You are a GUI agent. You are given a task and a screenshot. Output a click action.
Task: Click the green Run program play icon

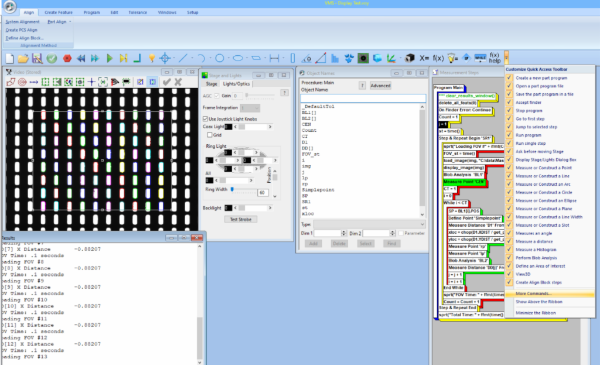pyautogui.click(x=109, y=58)
